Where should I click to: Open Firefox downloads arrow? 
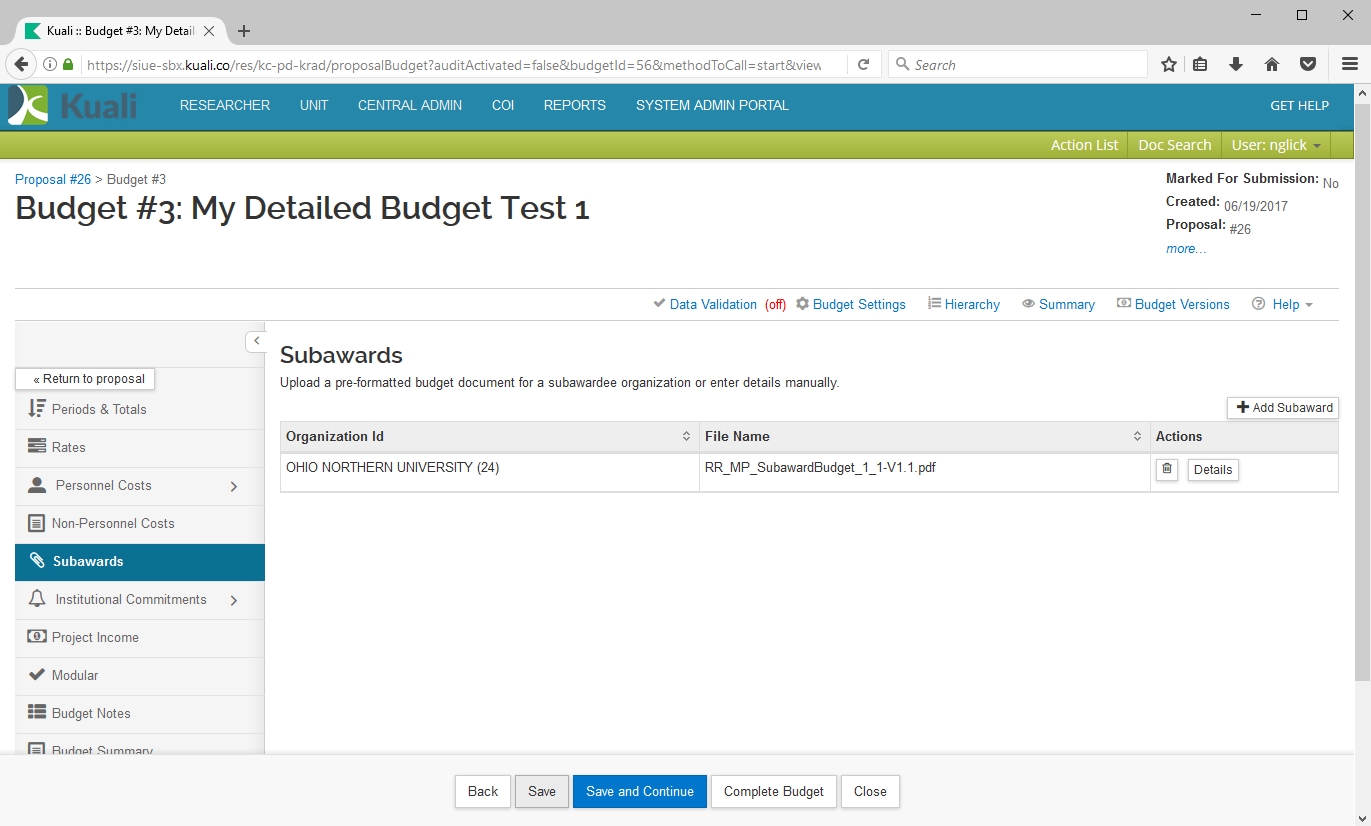point(1236,65)
